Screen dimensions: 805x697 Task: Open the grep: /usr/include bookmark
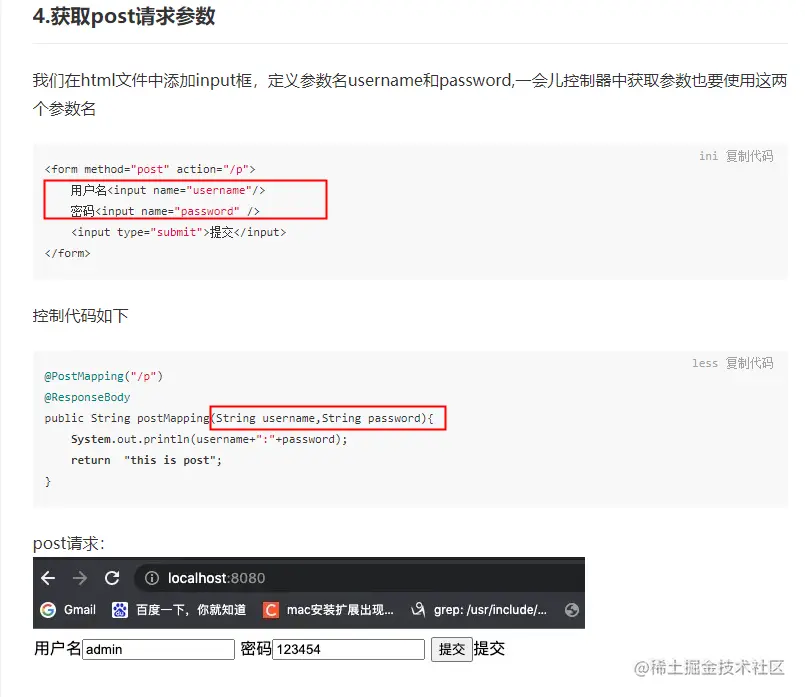(x=490, y=610)
